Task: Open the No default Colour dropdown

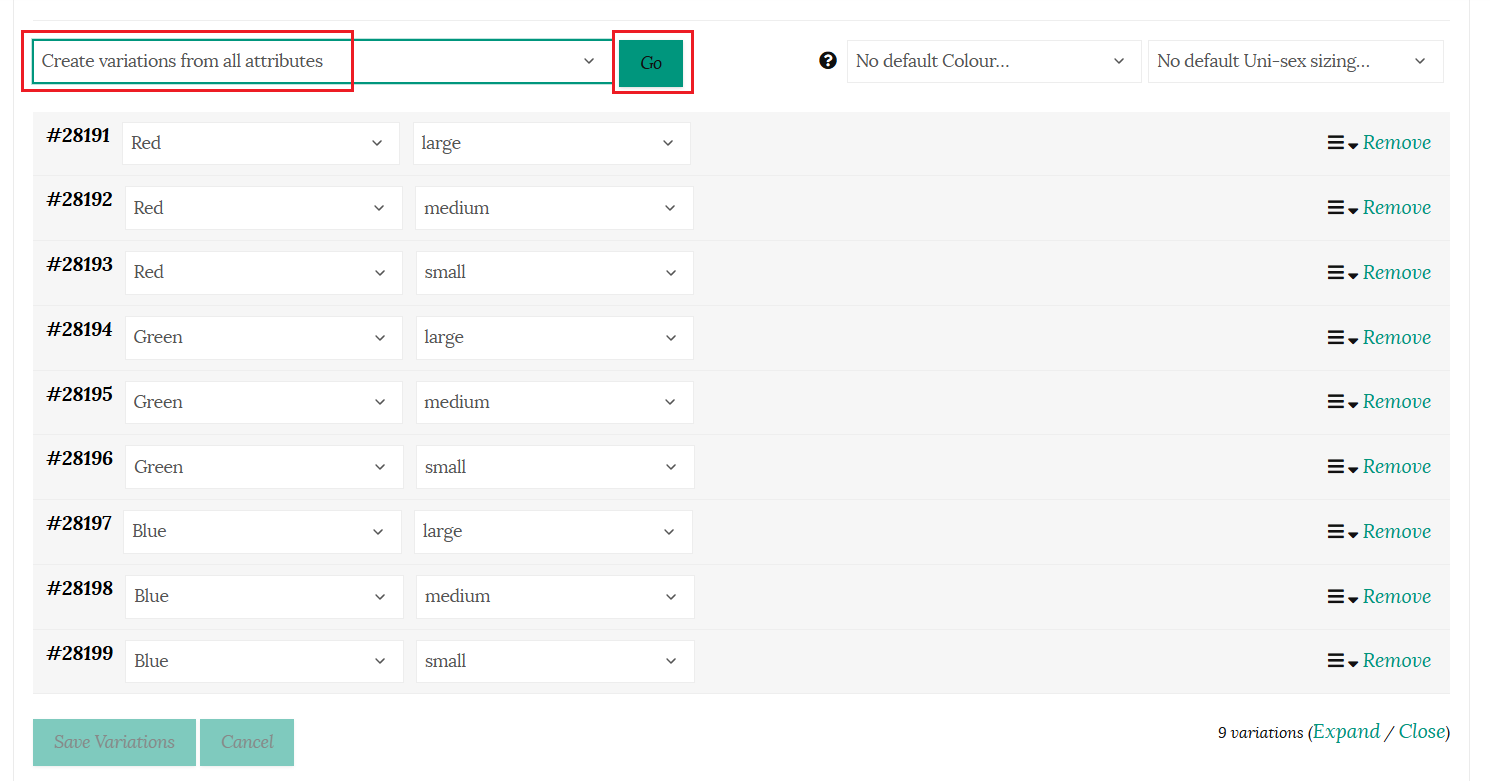Action: point(994,61)
